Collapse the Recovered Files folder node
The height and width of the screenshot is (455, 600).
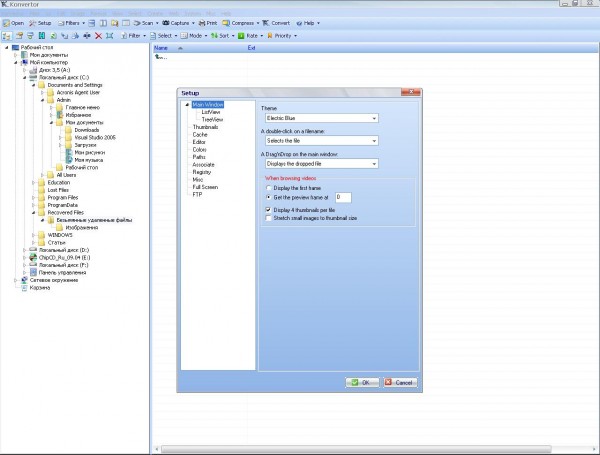[x=34, y=212]
